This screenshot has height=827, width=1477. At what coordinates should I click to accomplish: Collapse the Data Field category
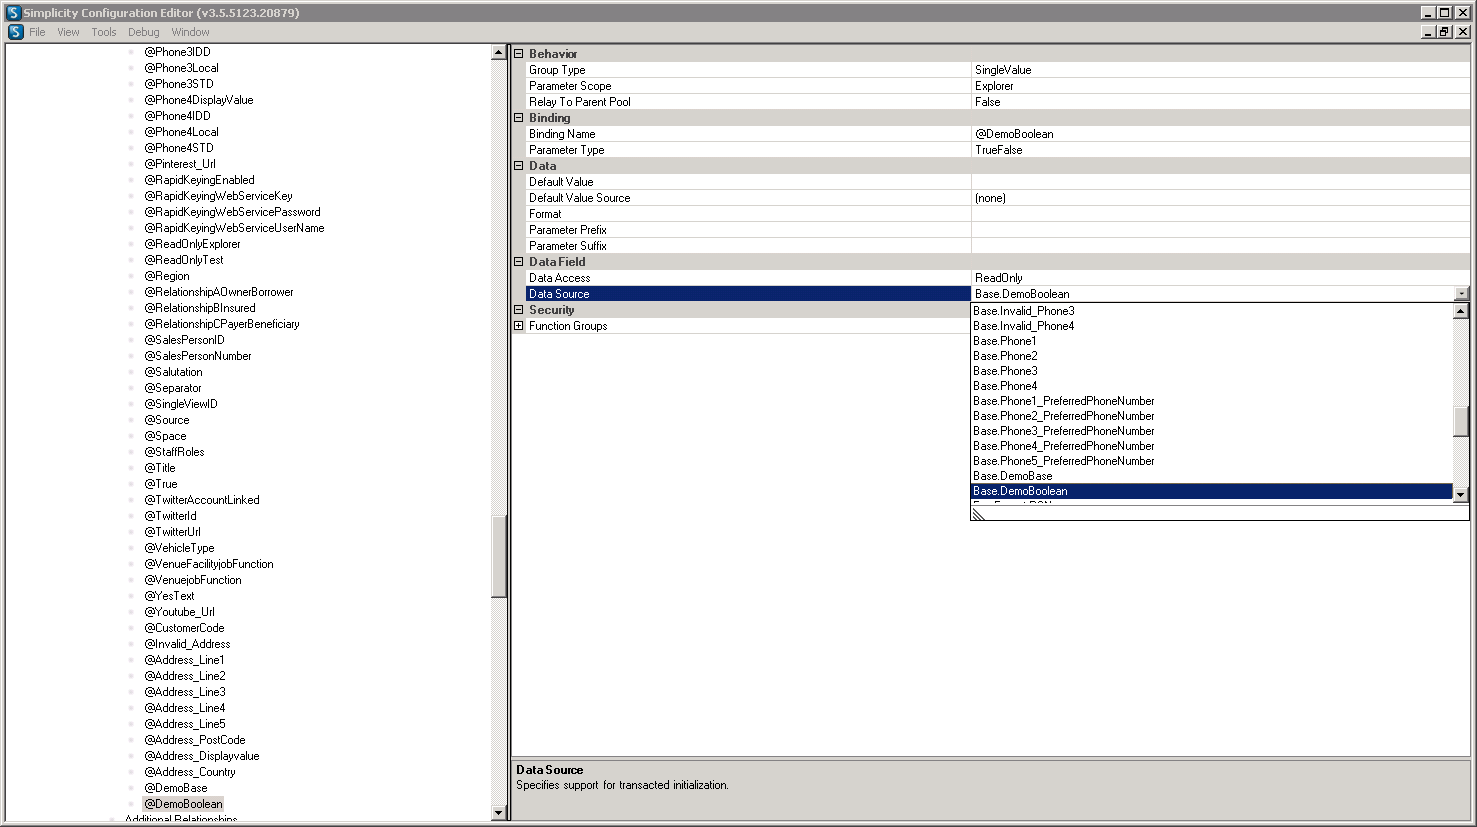(x=519, y=262)
